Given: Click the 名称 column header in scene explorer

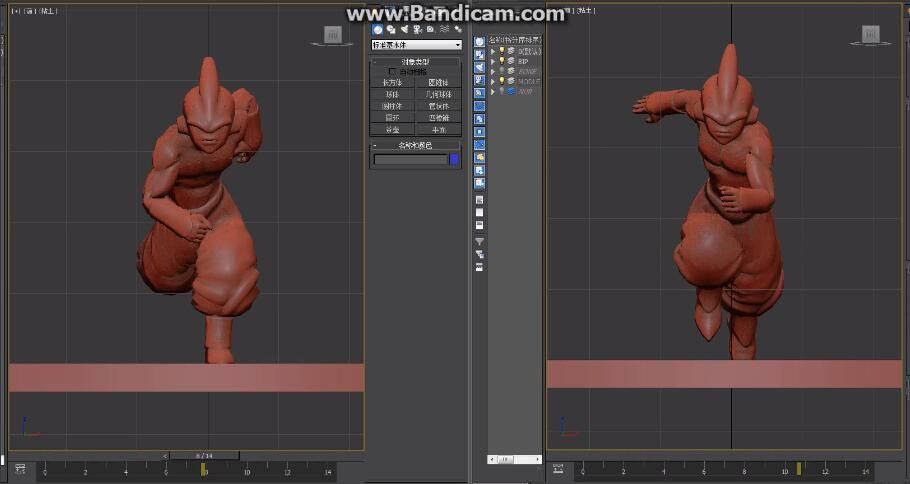Looking at the screenshot, I should point(515,40).
